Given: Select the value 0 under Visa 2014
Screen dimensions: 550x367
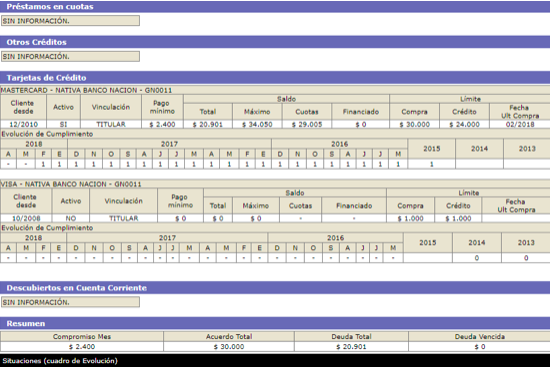Looking at the screenshot, I should 477,258.
